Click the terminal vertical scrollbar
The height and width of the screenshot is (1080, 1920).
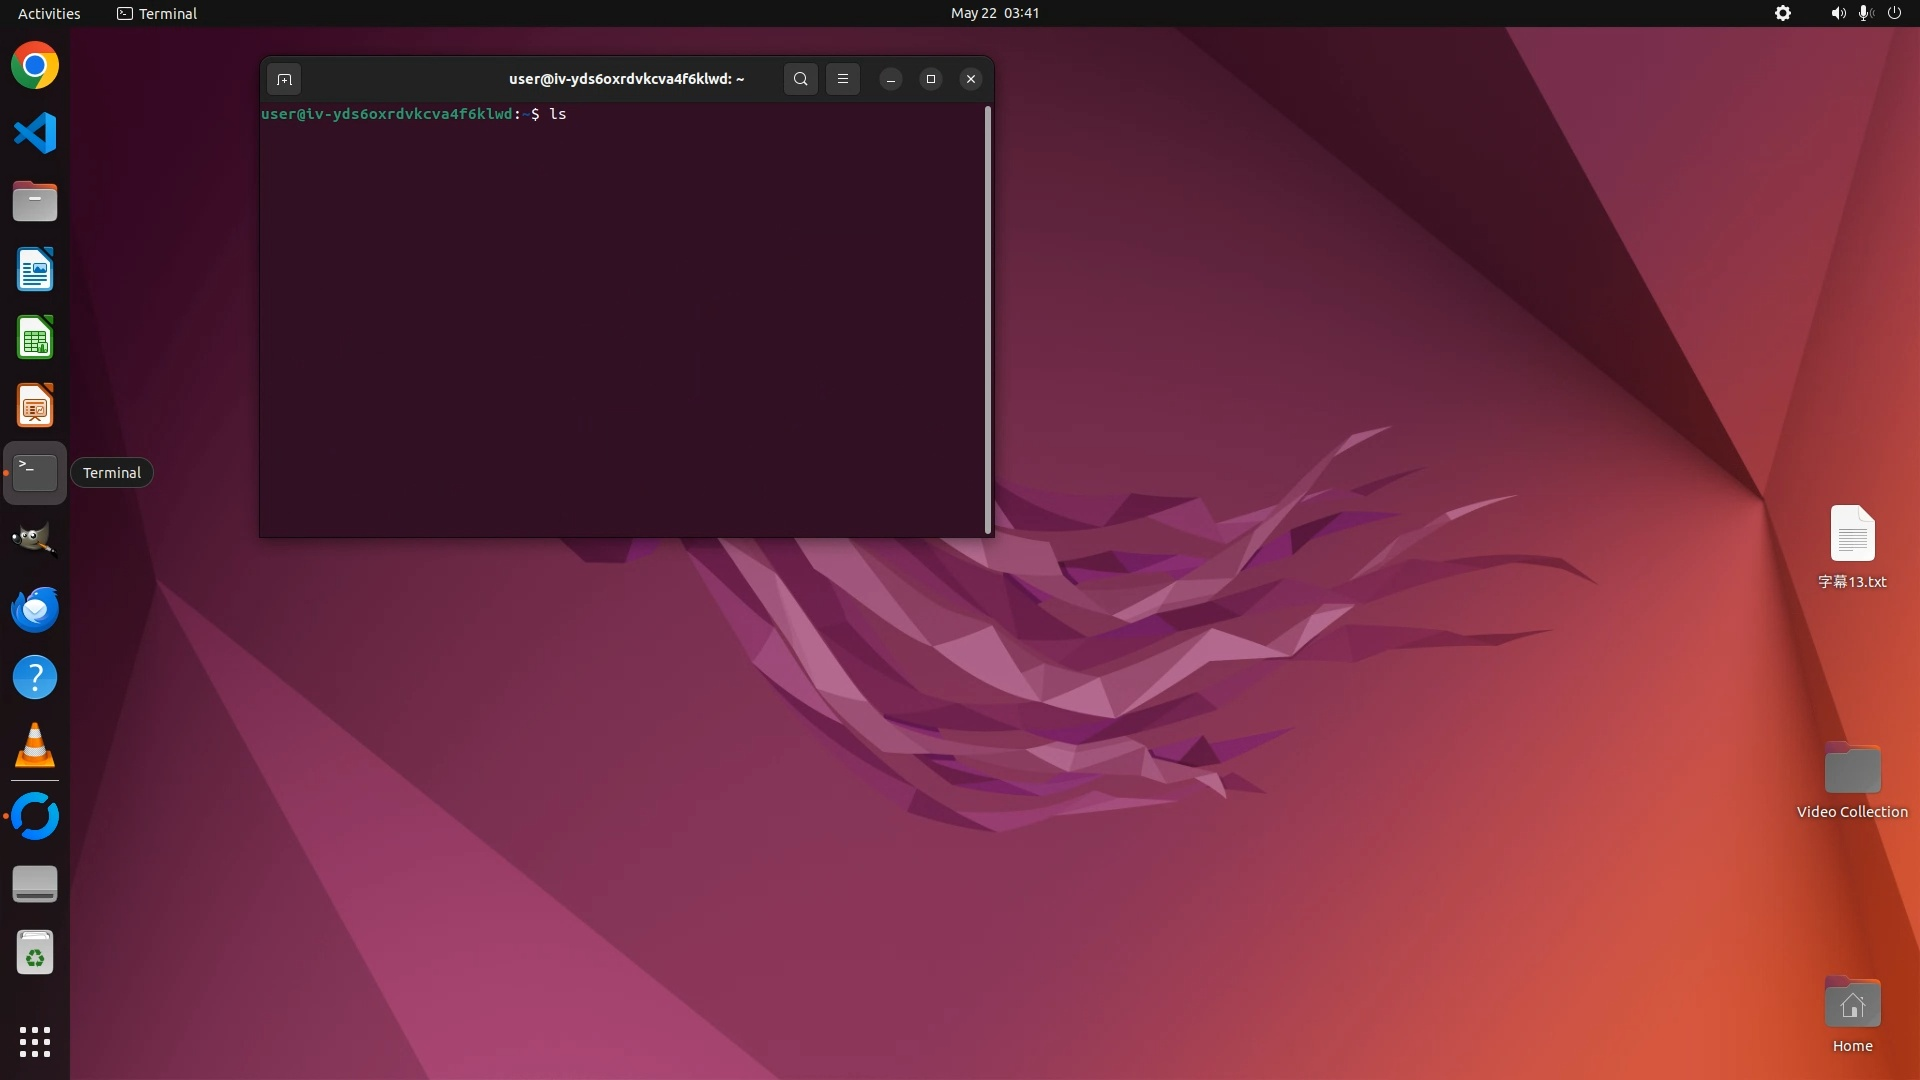pos(988,320)
